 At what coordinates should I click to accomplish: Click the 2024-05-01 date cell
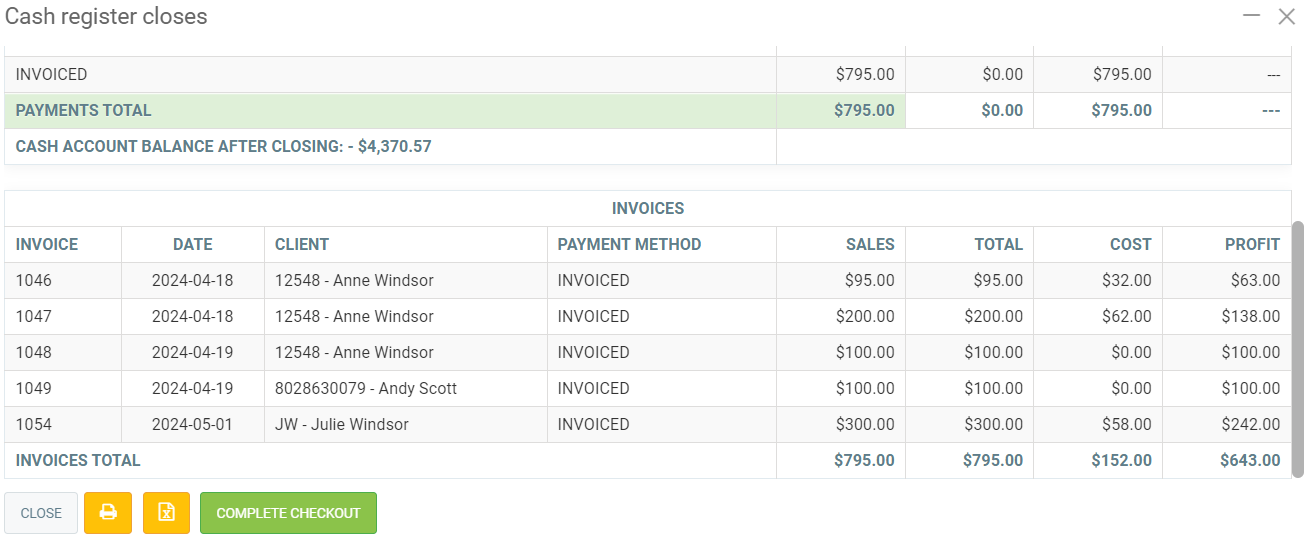pyautogui.click(x=192, y=424)
